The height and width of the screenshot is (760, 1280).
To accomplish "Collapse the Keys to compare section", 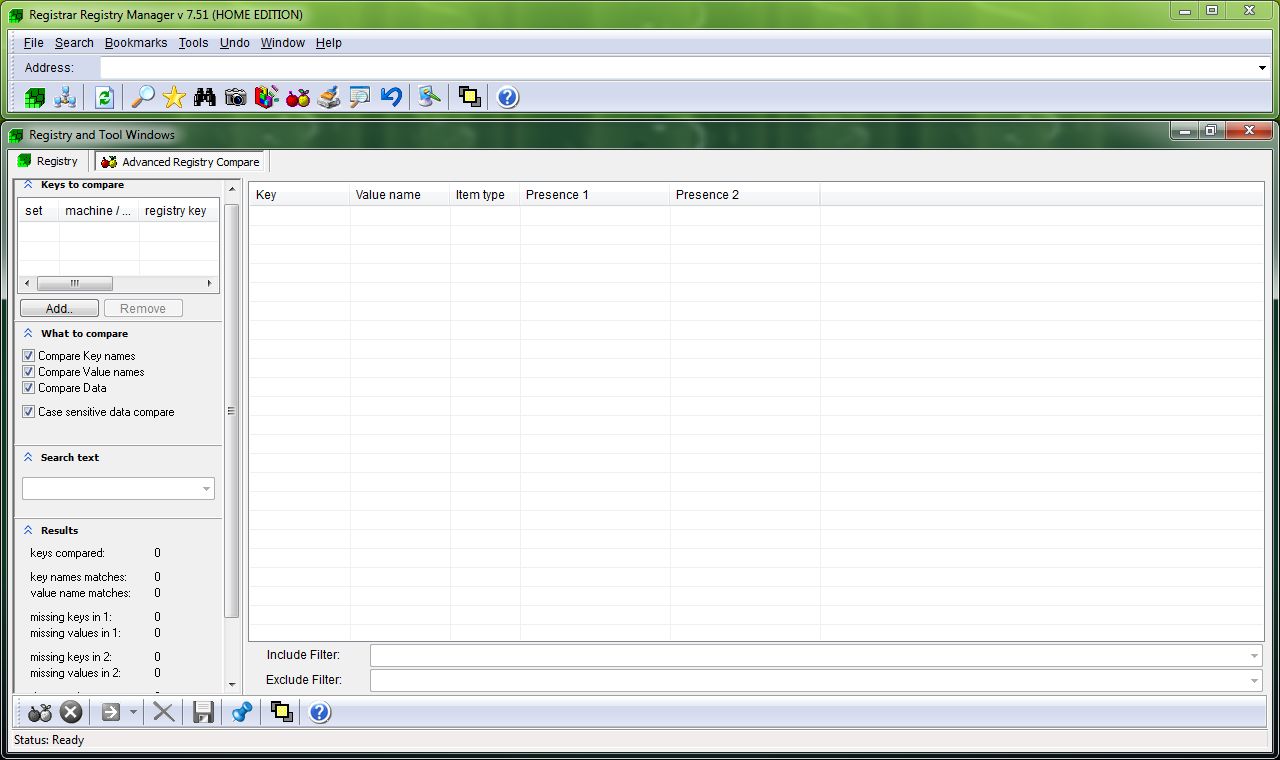I will [28, 185].
